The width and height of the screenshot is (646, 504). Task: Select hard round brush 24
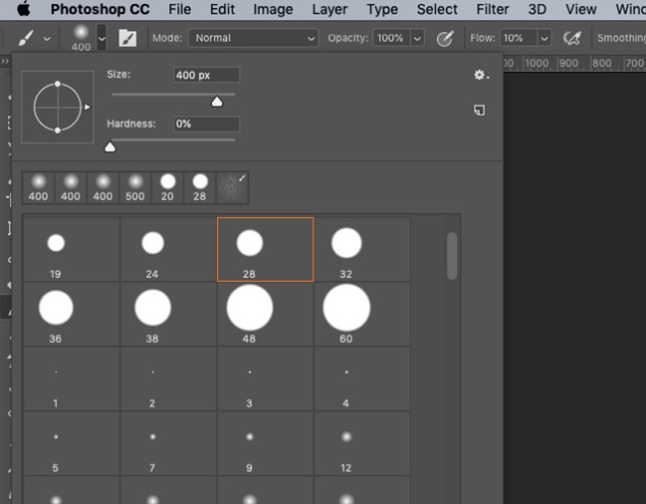point(169,250)
